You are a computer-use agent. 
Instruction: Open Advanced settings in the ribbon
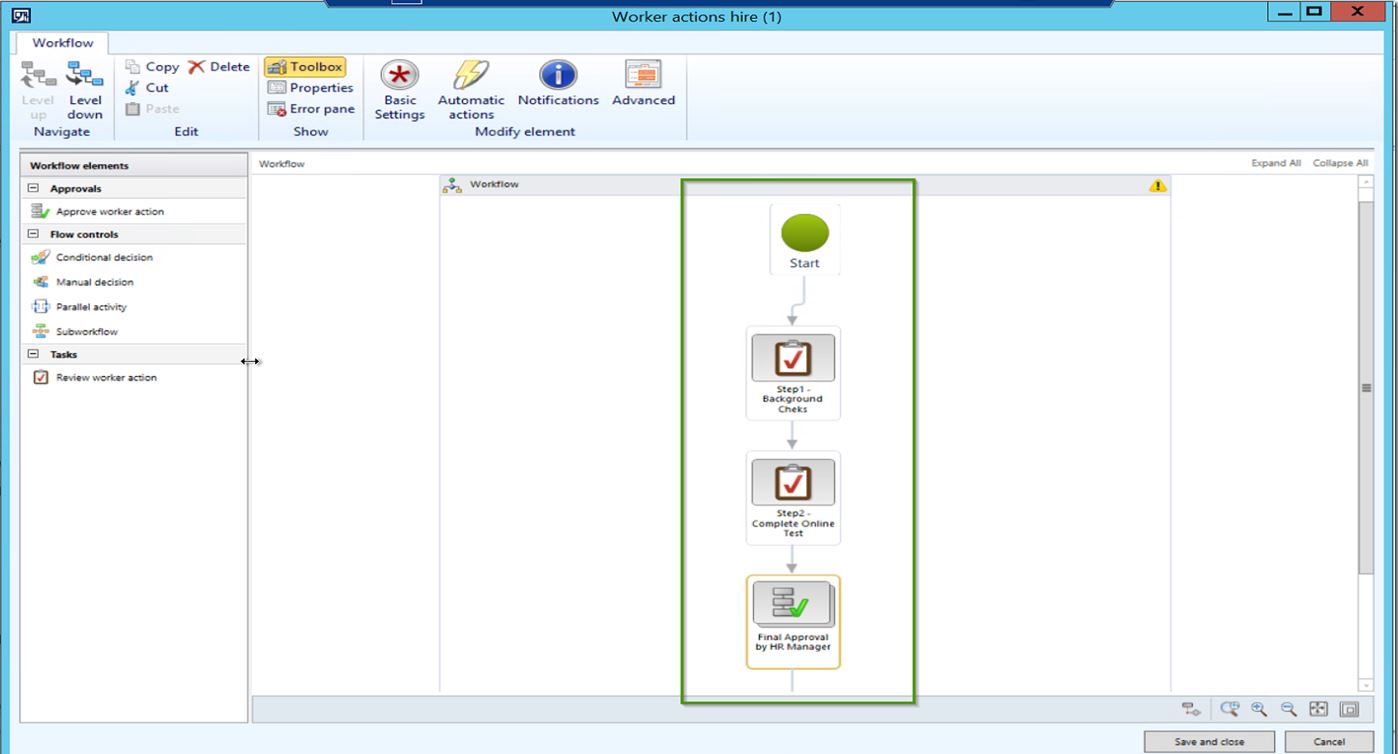coord(643,88)
